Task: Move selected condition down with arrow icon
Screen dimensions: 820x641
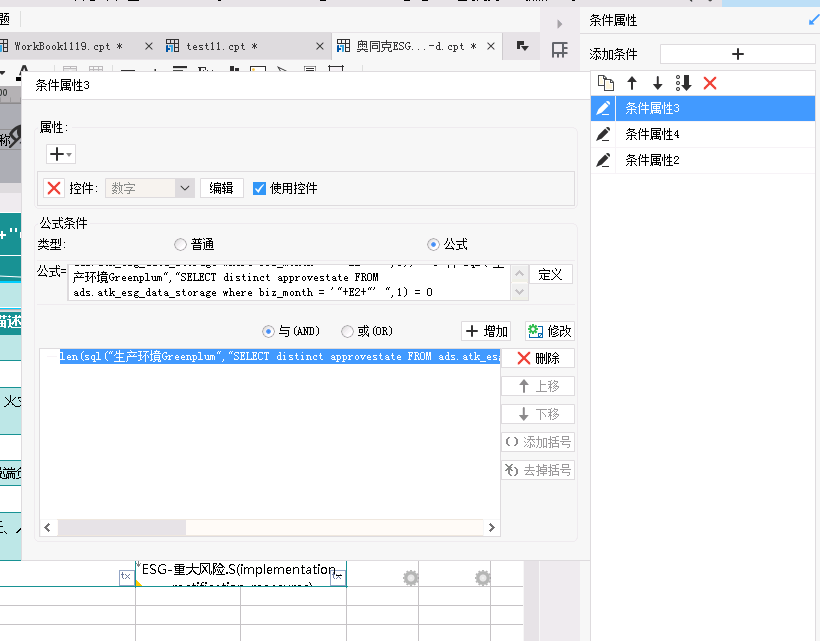Action: click(x=657, y=83)
